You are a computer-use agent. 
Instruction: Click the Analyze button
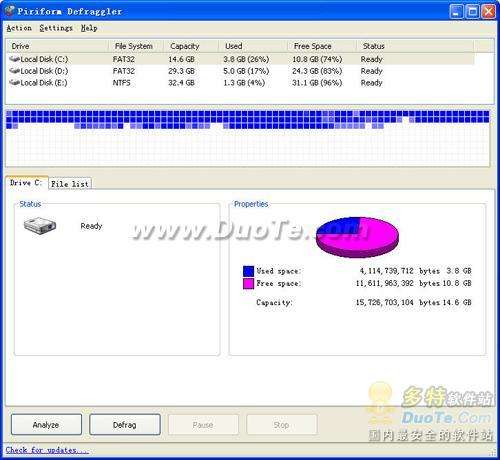pyautogui.click(x=46, y=425)
